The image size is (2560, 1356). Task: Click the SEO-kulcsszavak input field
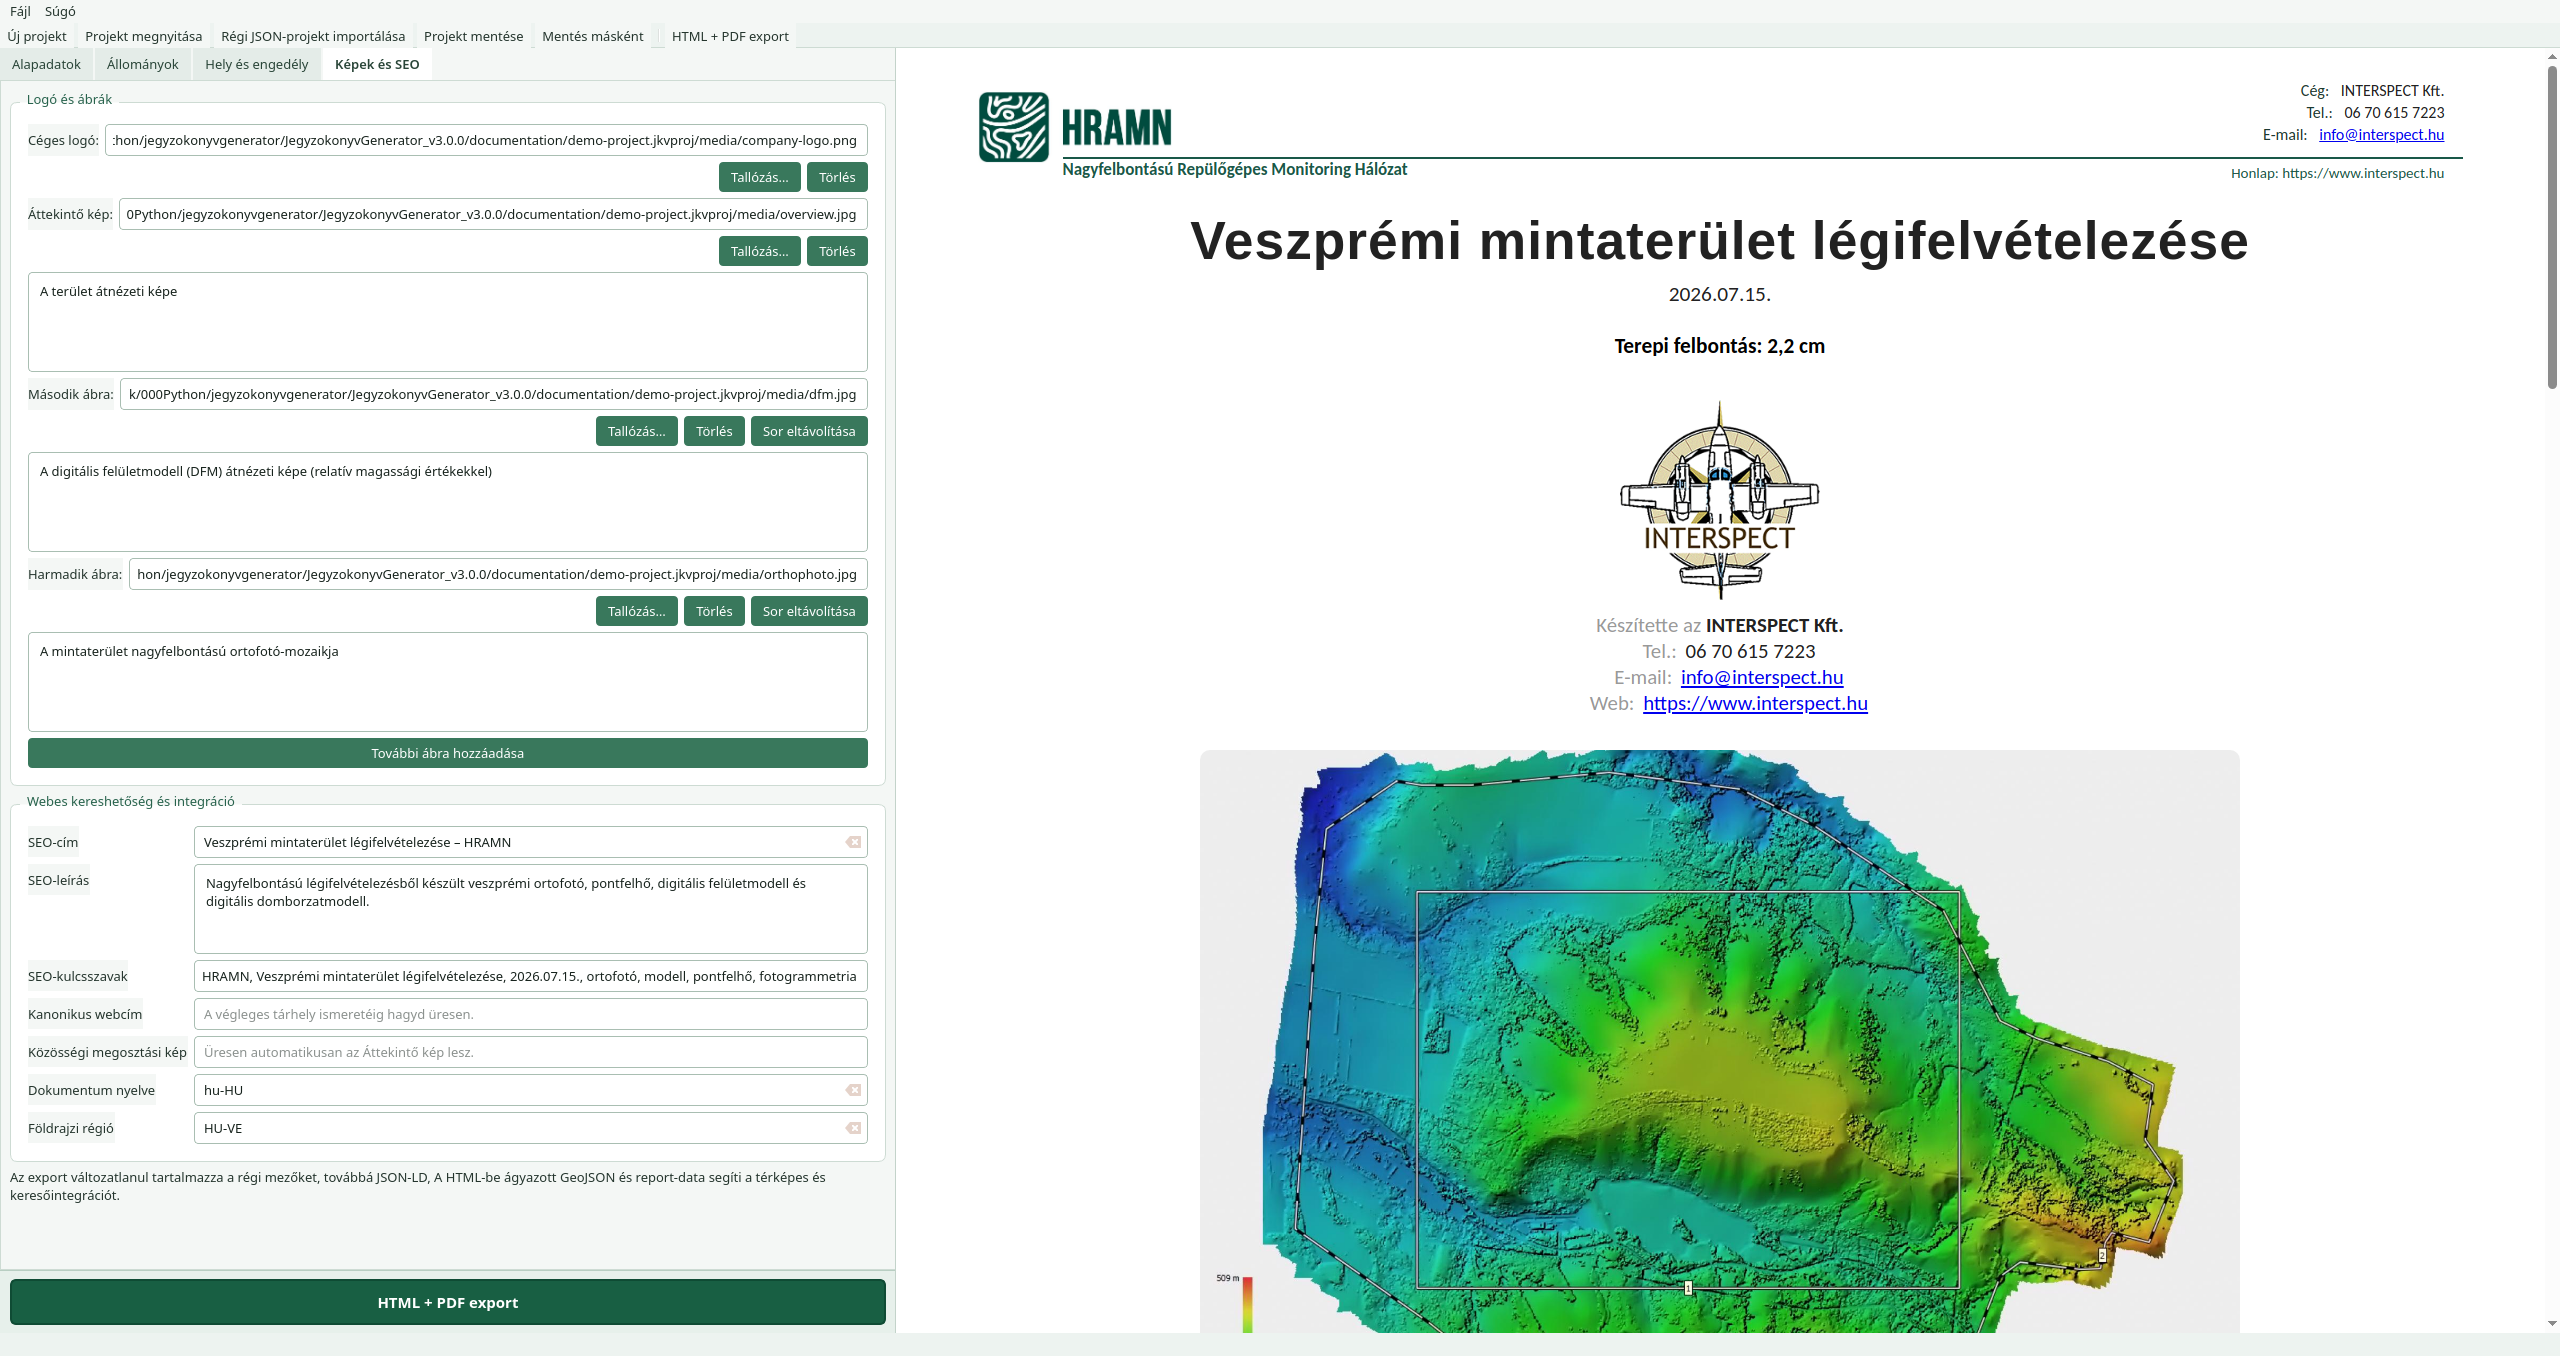point(530,976)
